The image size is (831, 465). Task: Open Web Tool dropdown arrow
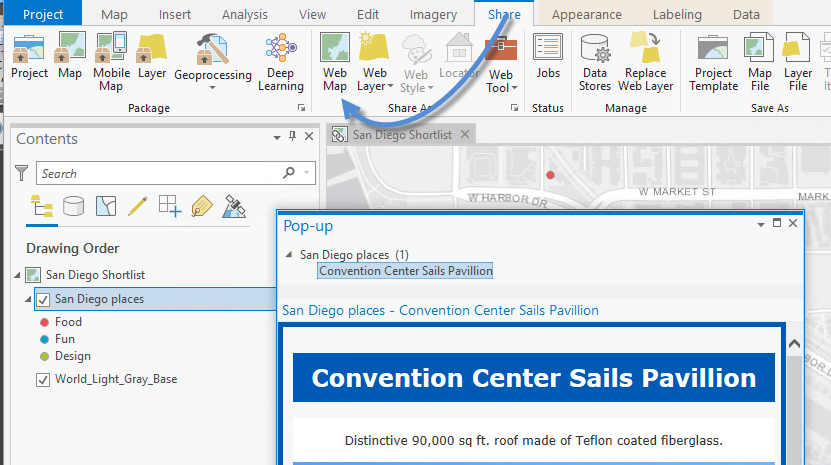(514, 88)
